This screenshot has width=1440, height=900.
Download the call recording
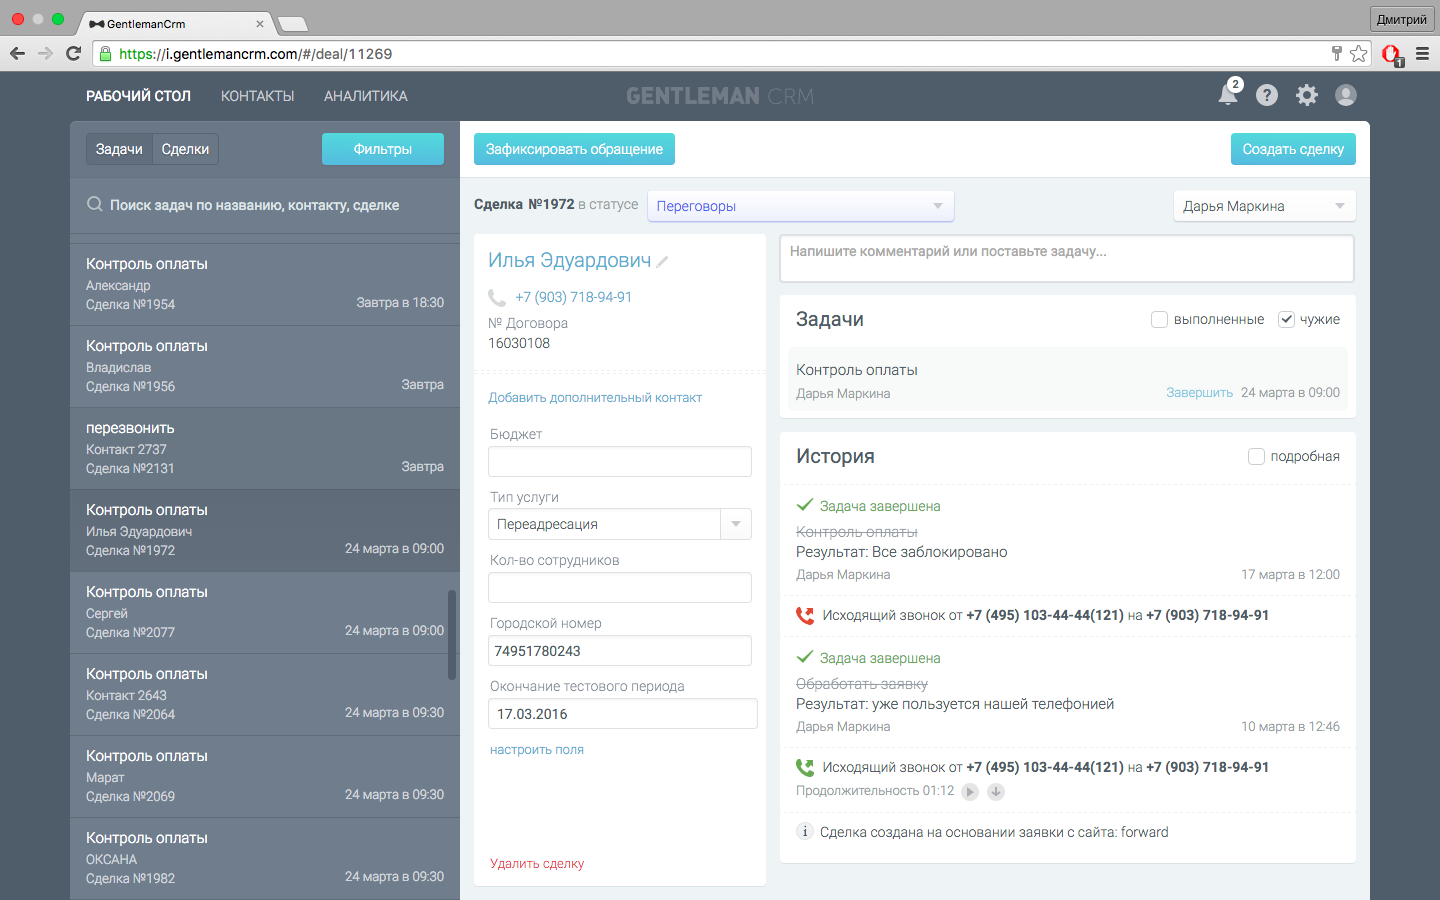[x=996, y=792]
